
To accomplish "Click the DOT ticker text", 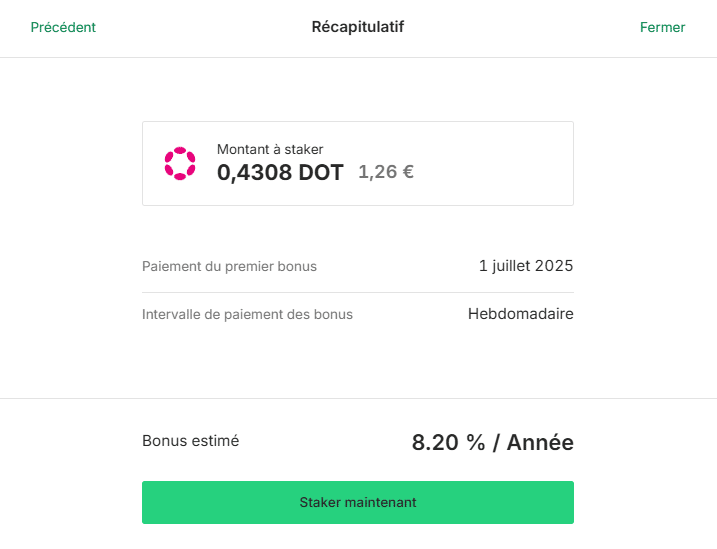I will point(321,173).
